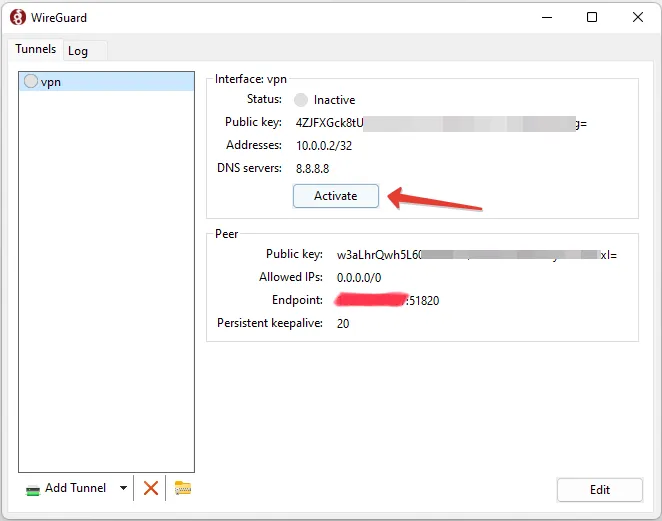The width and height of the screenshot is (662, 521).
Task: Open the Edit tunnel dialog
Action: (x=600, y=490)
